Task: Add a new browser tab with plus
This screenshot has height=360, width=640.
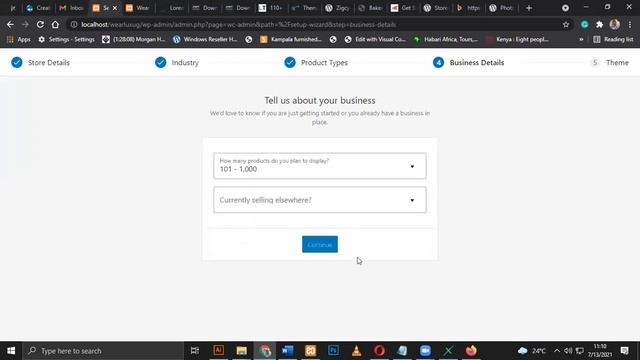Action: click(x=529, y=8)
